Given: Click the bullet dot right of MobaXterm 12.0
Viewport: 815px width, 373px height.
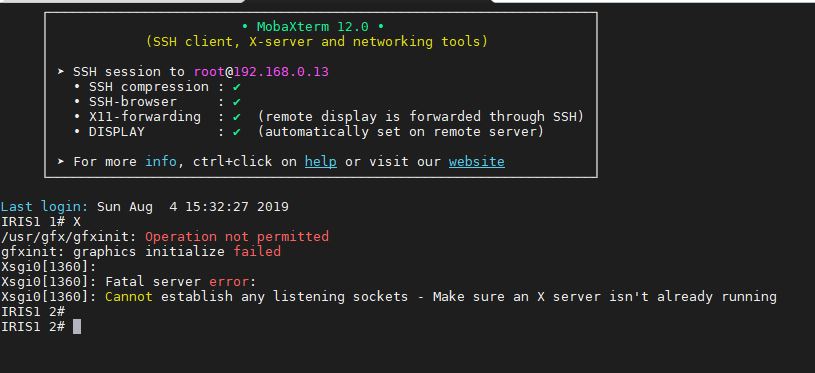Looking at the screenshot, I should (380, 26).
